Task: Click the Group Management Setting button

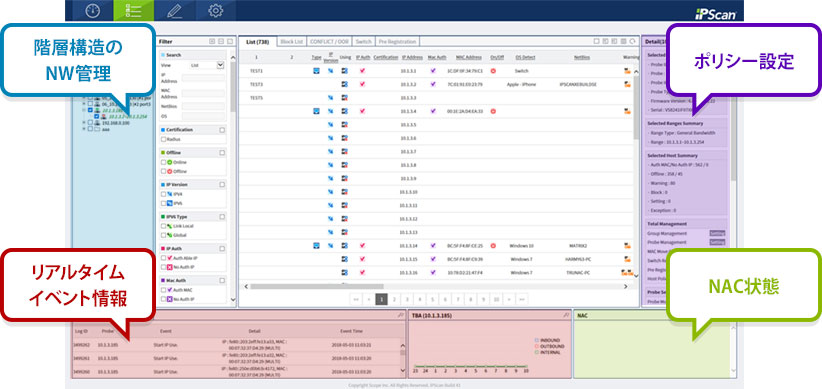Action: click(x=717, y=233)
